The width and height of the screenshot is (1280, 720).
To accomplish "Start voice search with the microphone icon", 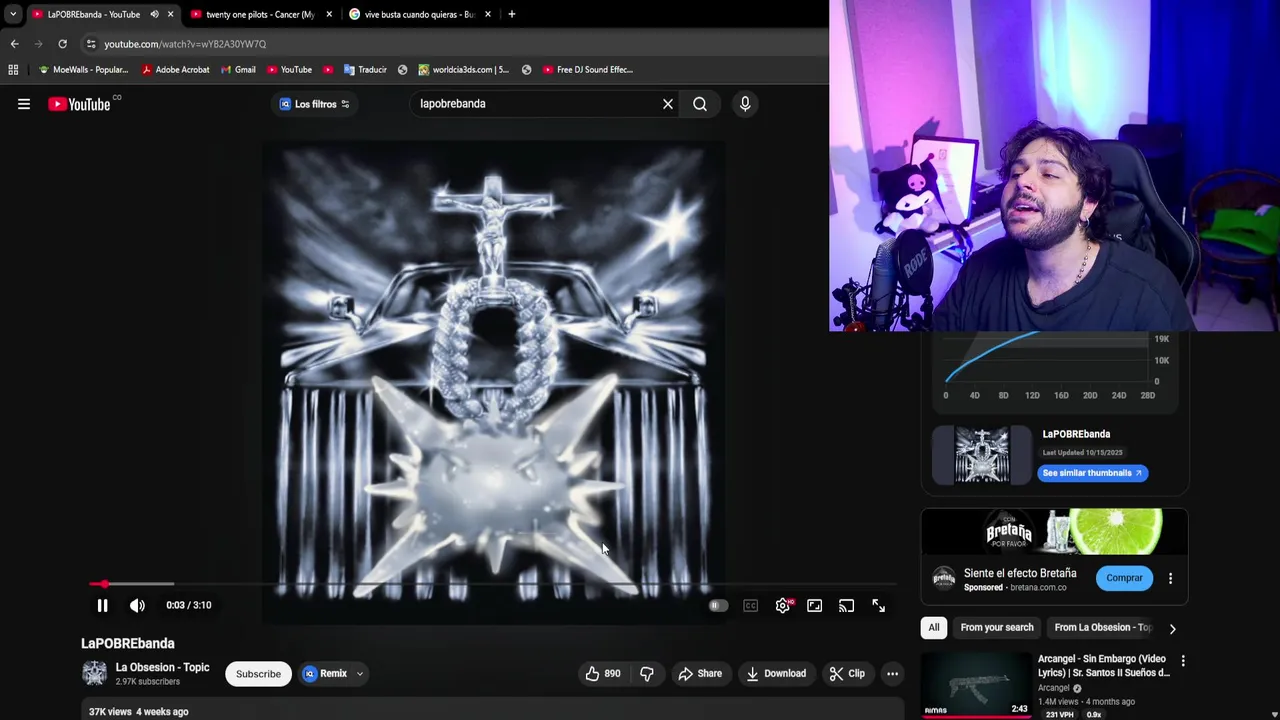I will pyautogui.click(x=745, y=104).
